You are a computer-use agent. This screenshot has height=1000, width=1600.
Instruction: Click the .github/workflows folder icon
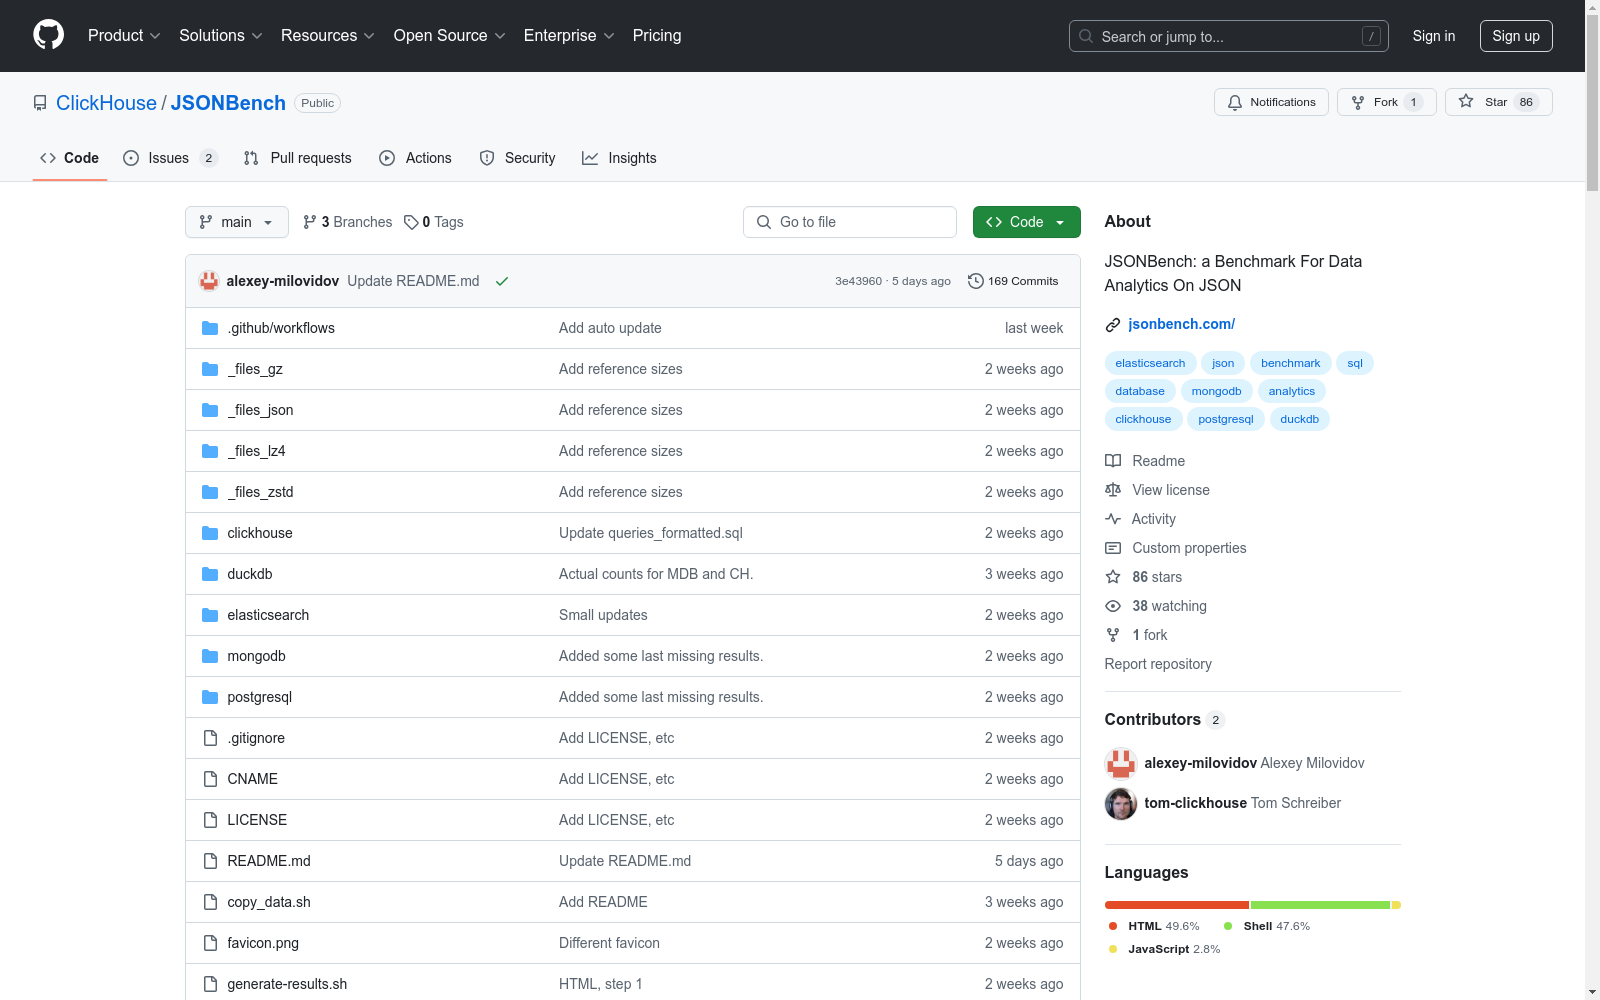[210, 328]
